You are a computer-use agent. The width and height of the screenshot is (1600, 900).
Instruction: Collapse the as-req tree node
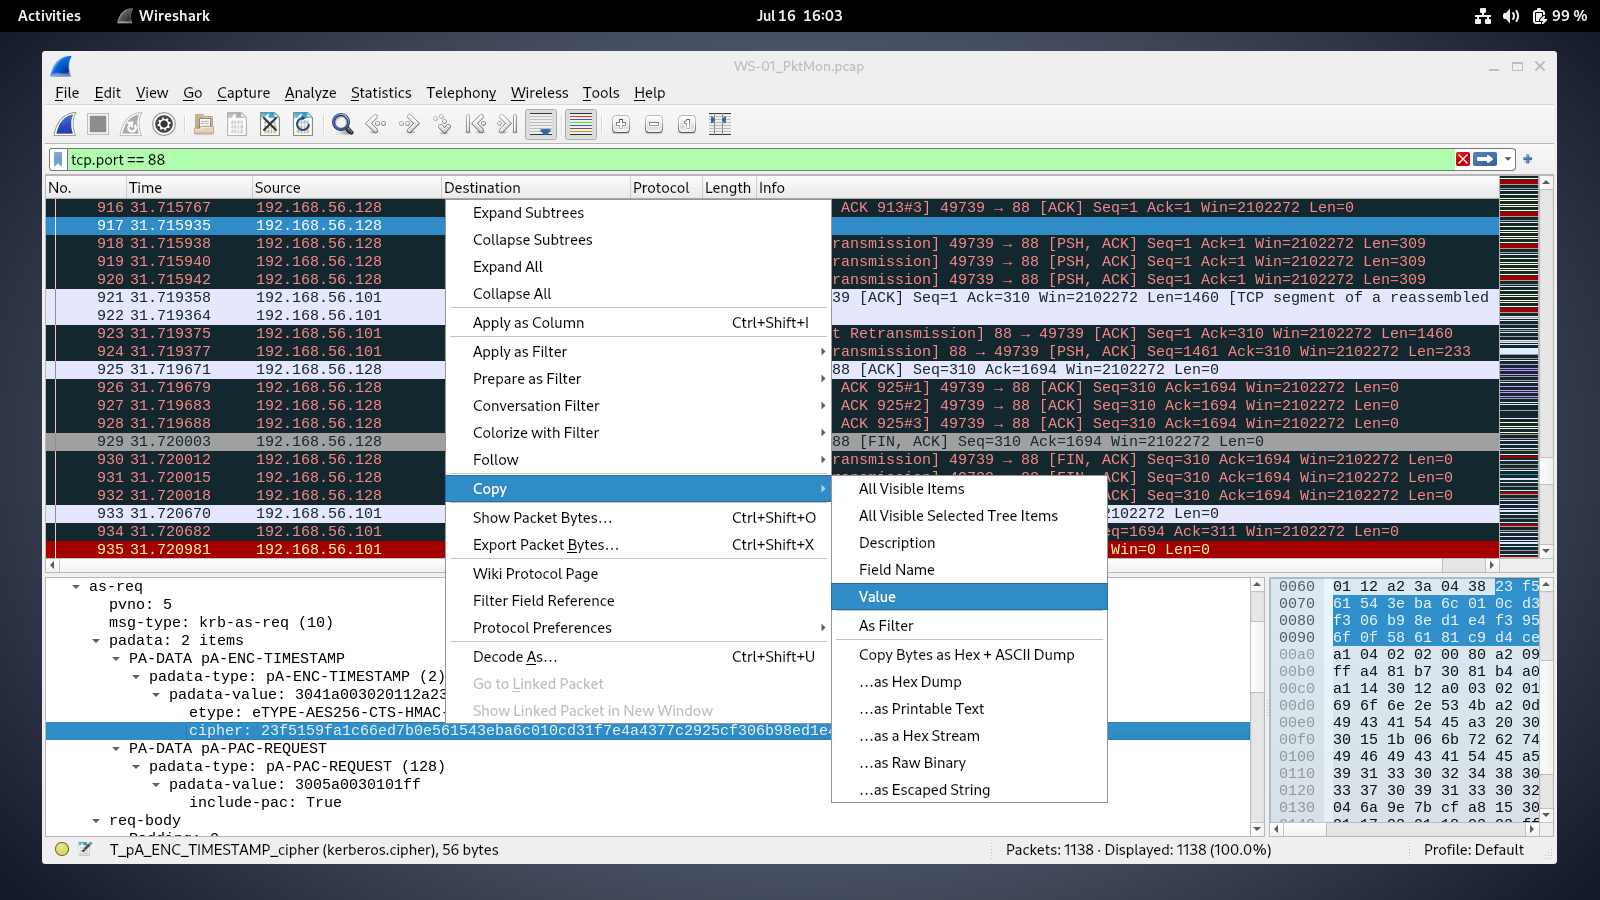(x=76, y=587)
